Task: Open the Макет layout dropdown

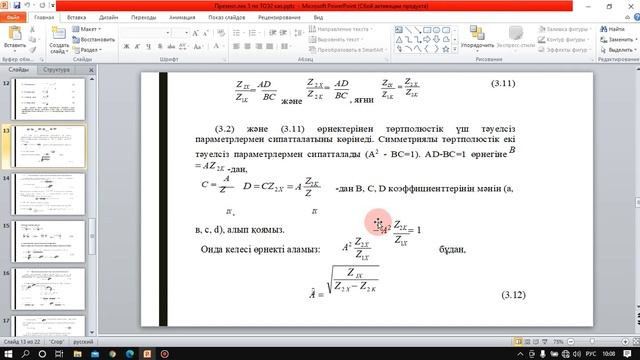Action: click(x=87, y=29)
